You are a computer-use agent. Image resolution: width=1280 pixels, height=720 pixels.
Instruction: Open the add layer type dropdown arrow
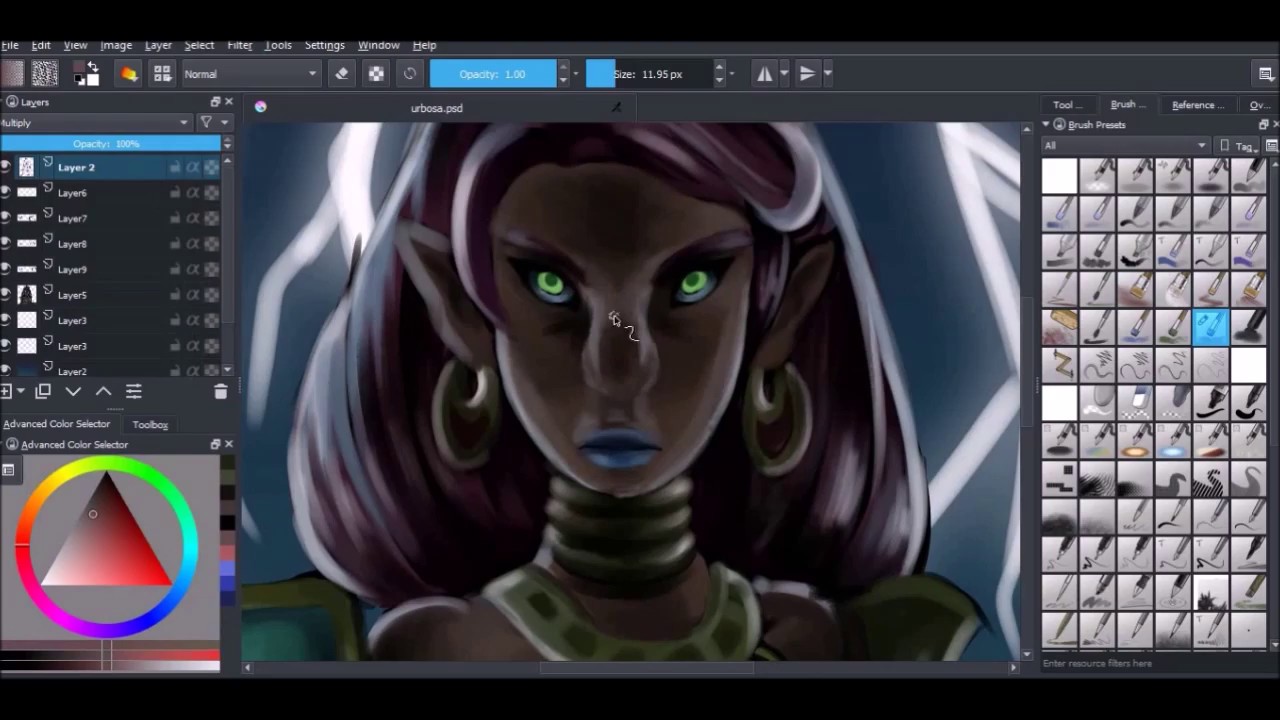pyautogui.click(x=21, y=392)
